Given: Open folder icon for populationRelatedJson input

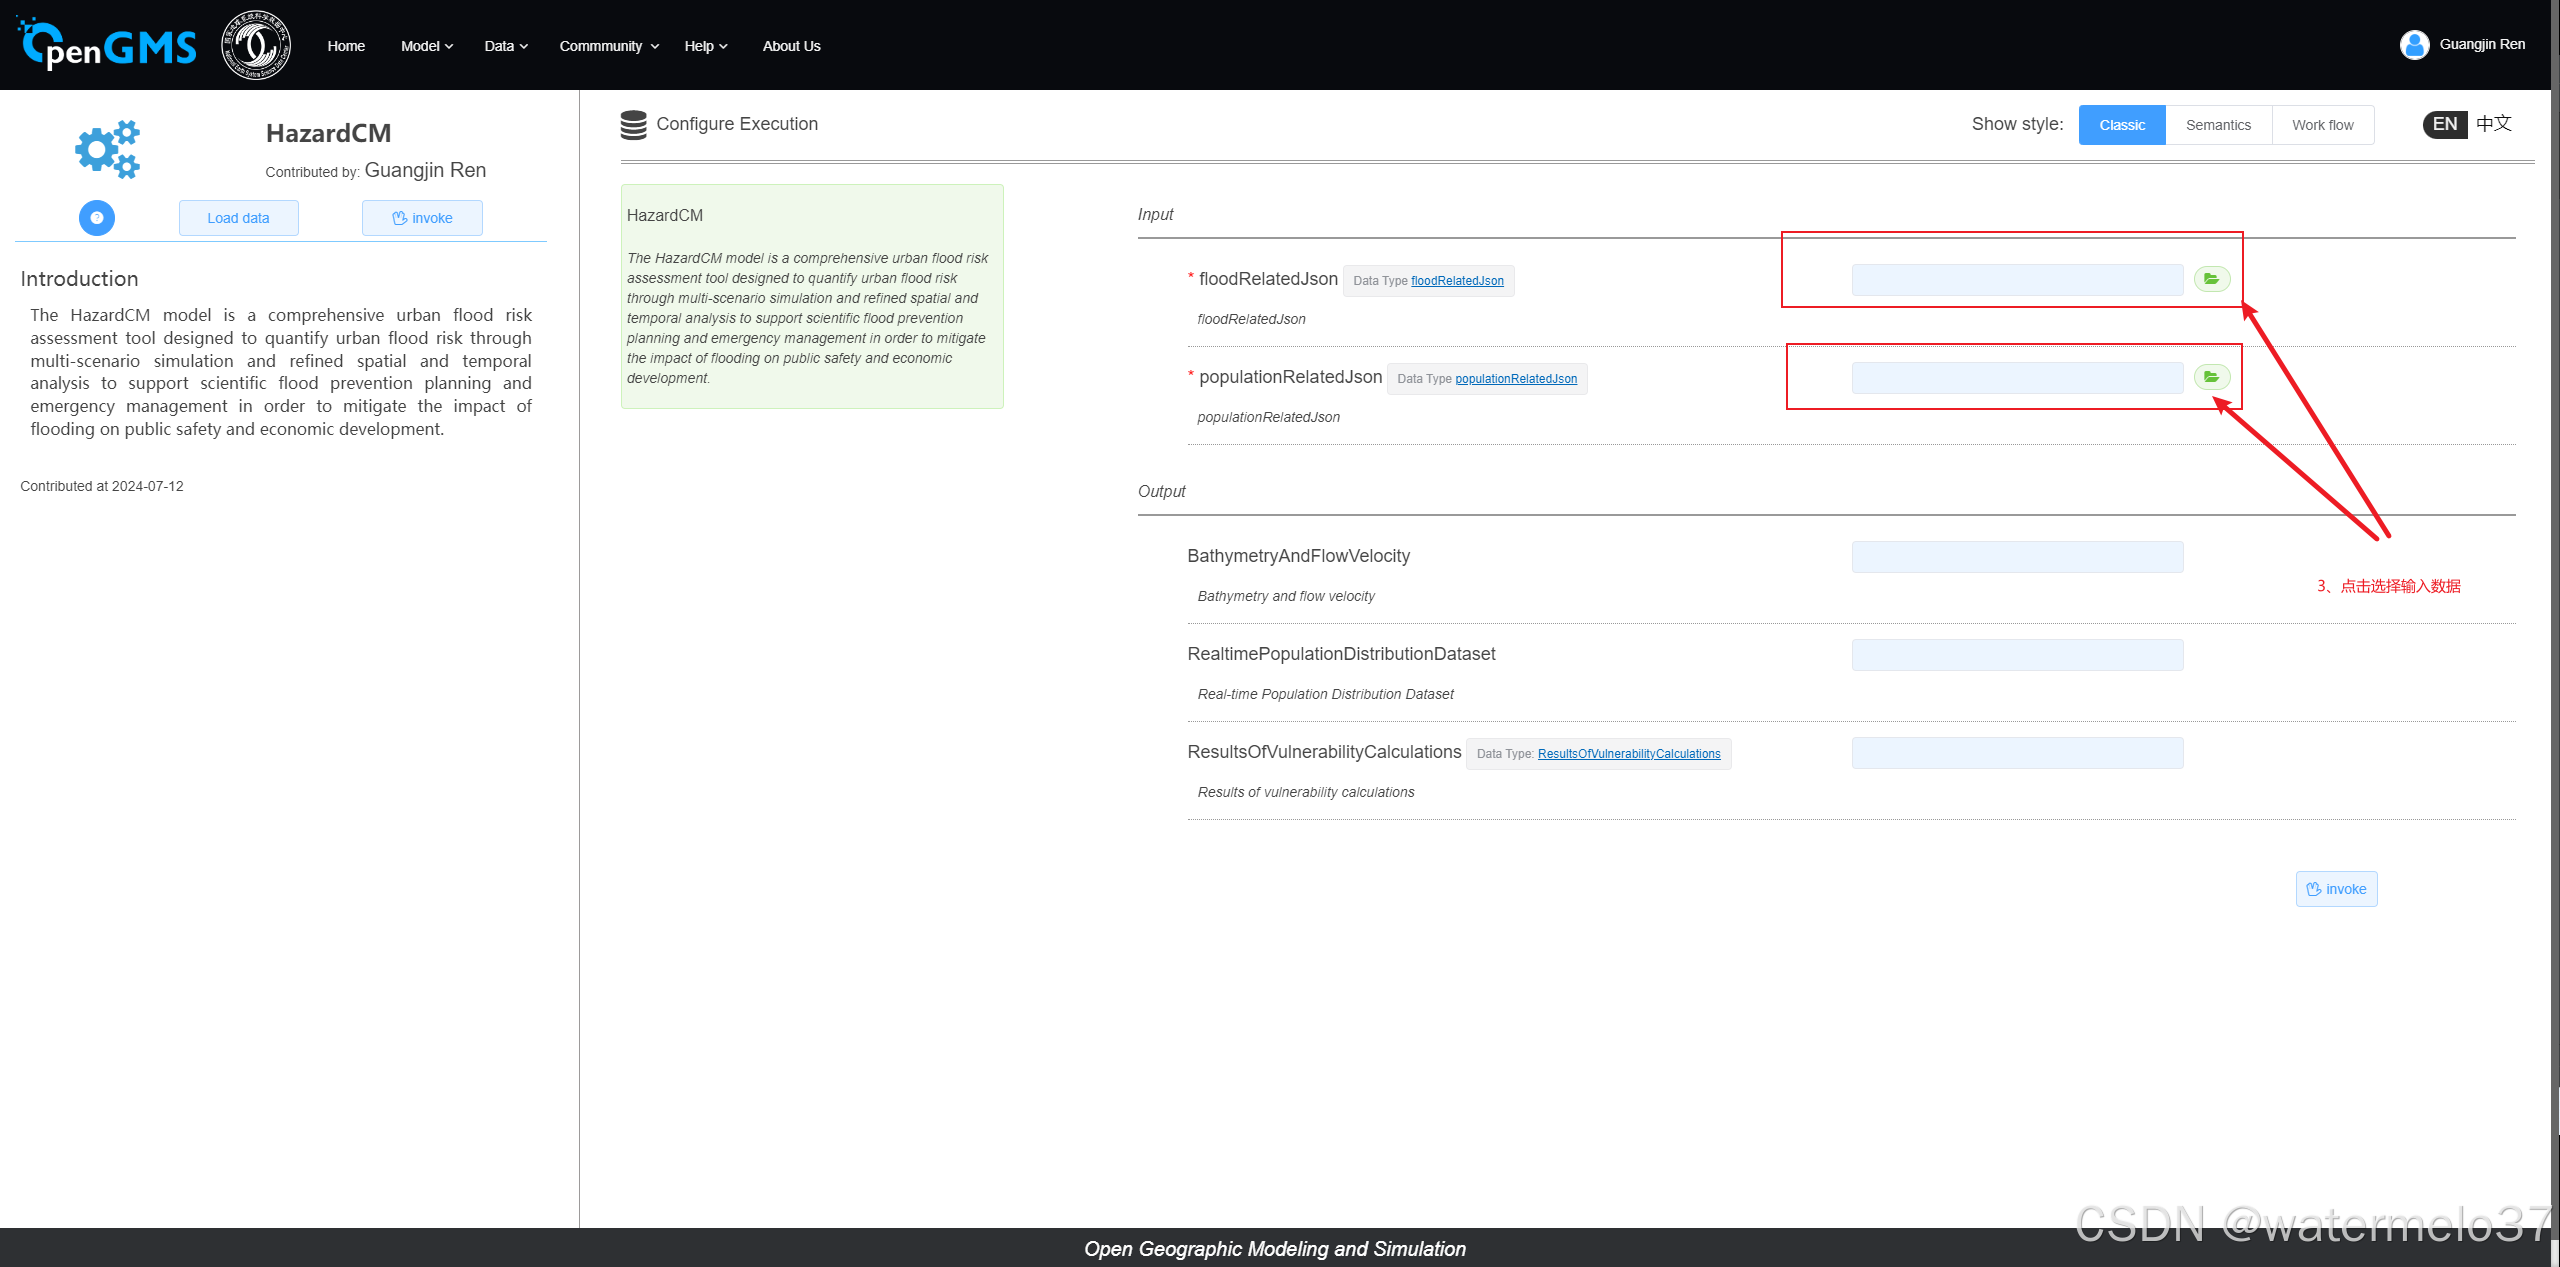Looking at the screenshot, I should click(x=2211, y=377).
